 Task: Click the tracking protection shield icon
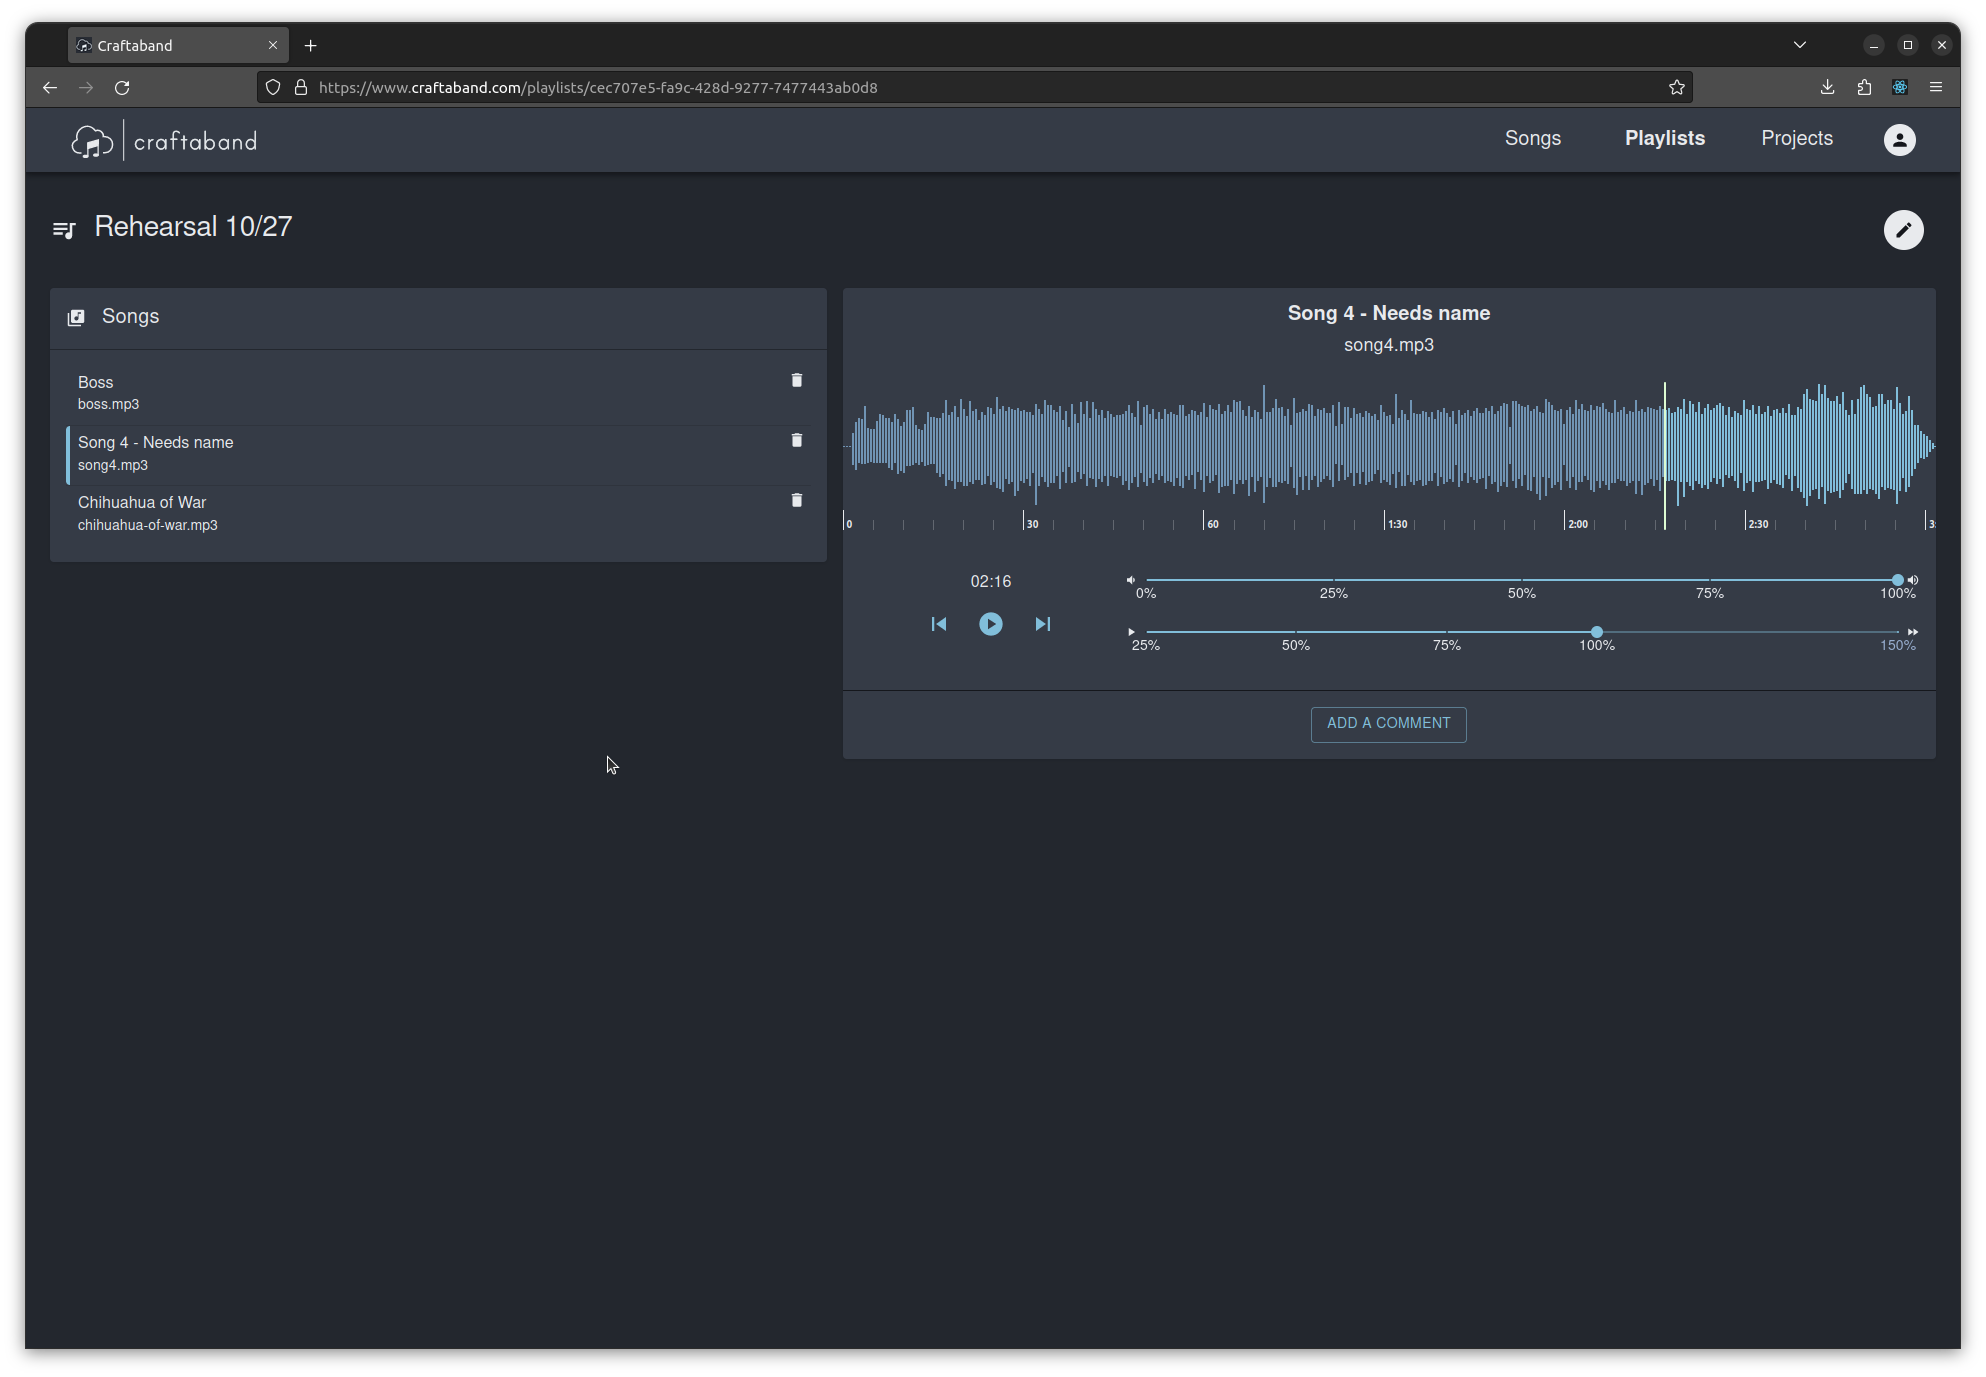[273, 88]
